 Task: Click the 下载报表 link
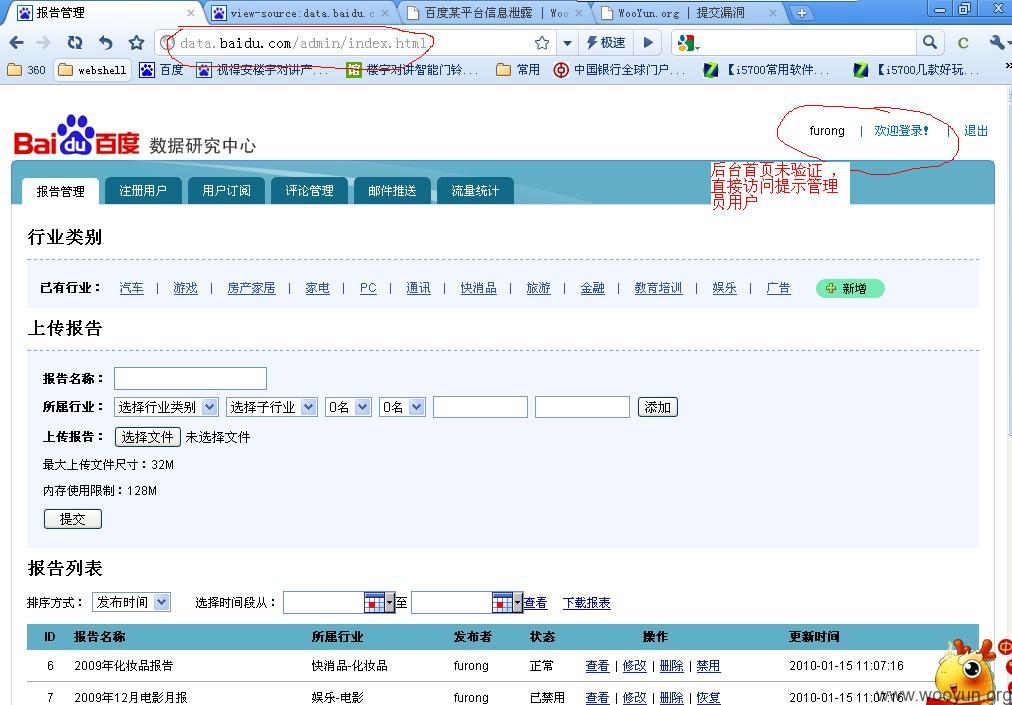coord(586,603)
